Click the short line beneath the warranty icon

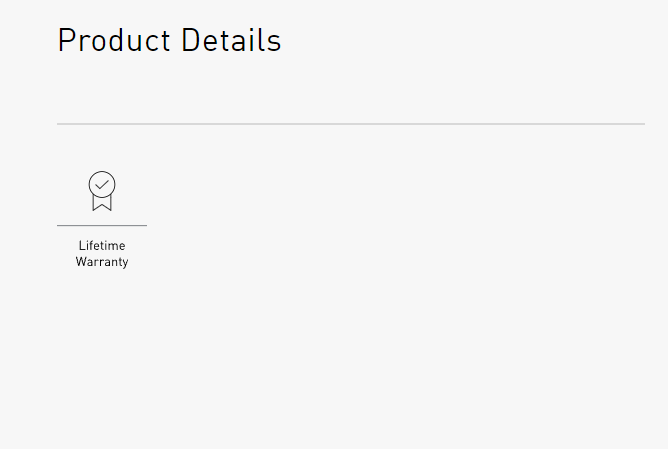point(102,226)
